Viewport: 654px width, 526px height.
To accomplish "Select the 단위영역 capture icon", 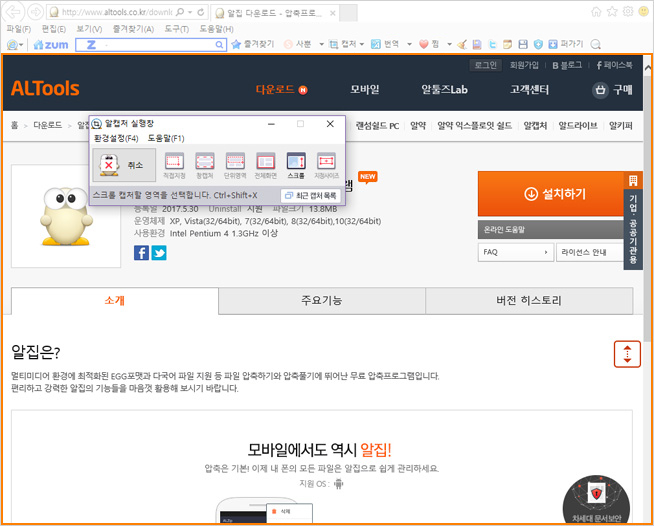I will click(x=235, y=166).
